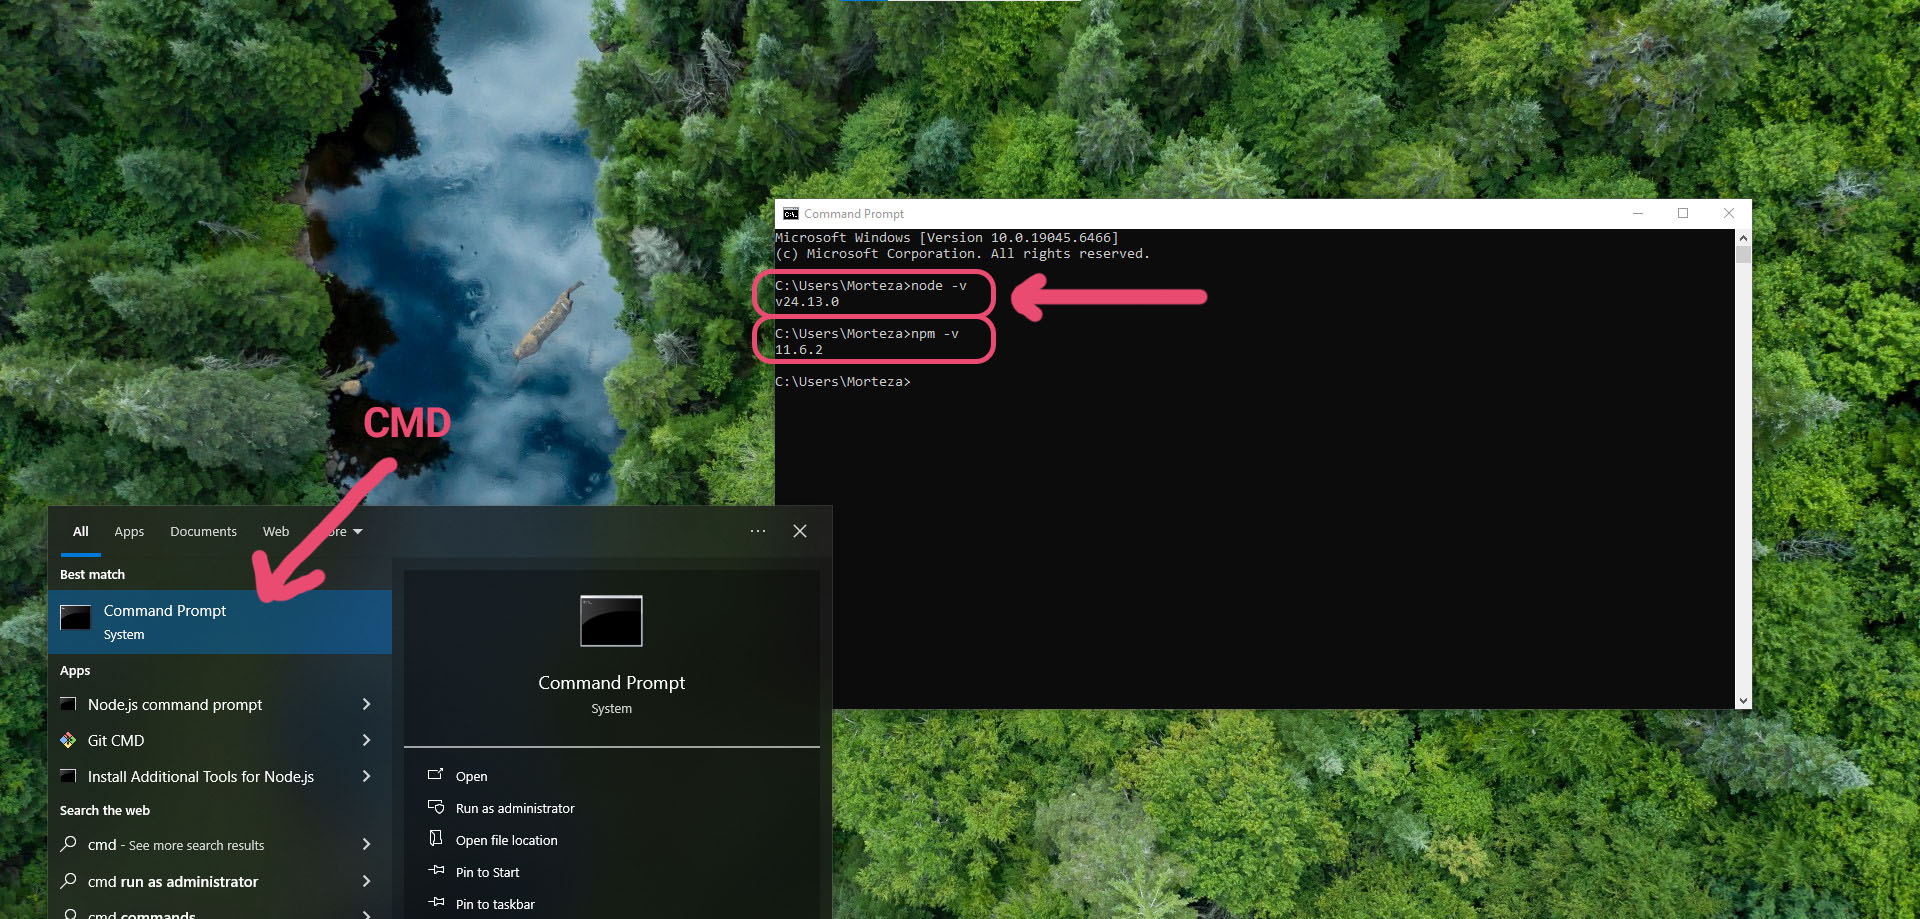Click the Open action icon in preview pane

[436, 775]
